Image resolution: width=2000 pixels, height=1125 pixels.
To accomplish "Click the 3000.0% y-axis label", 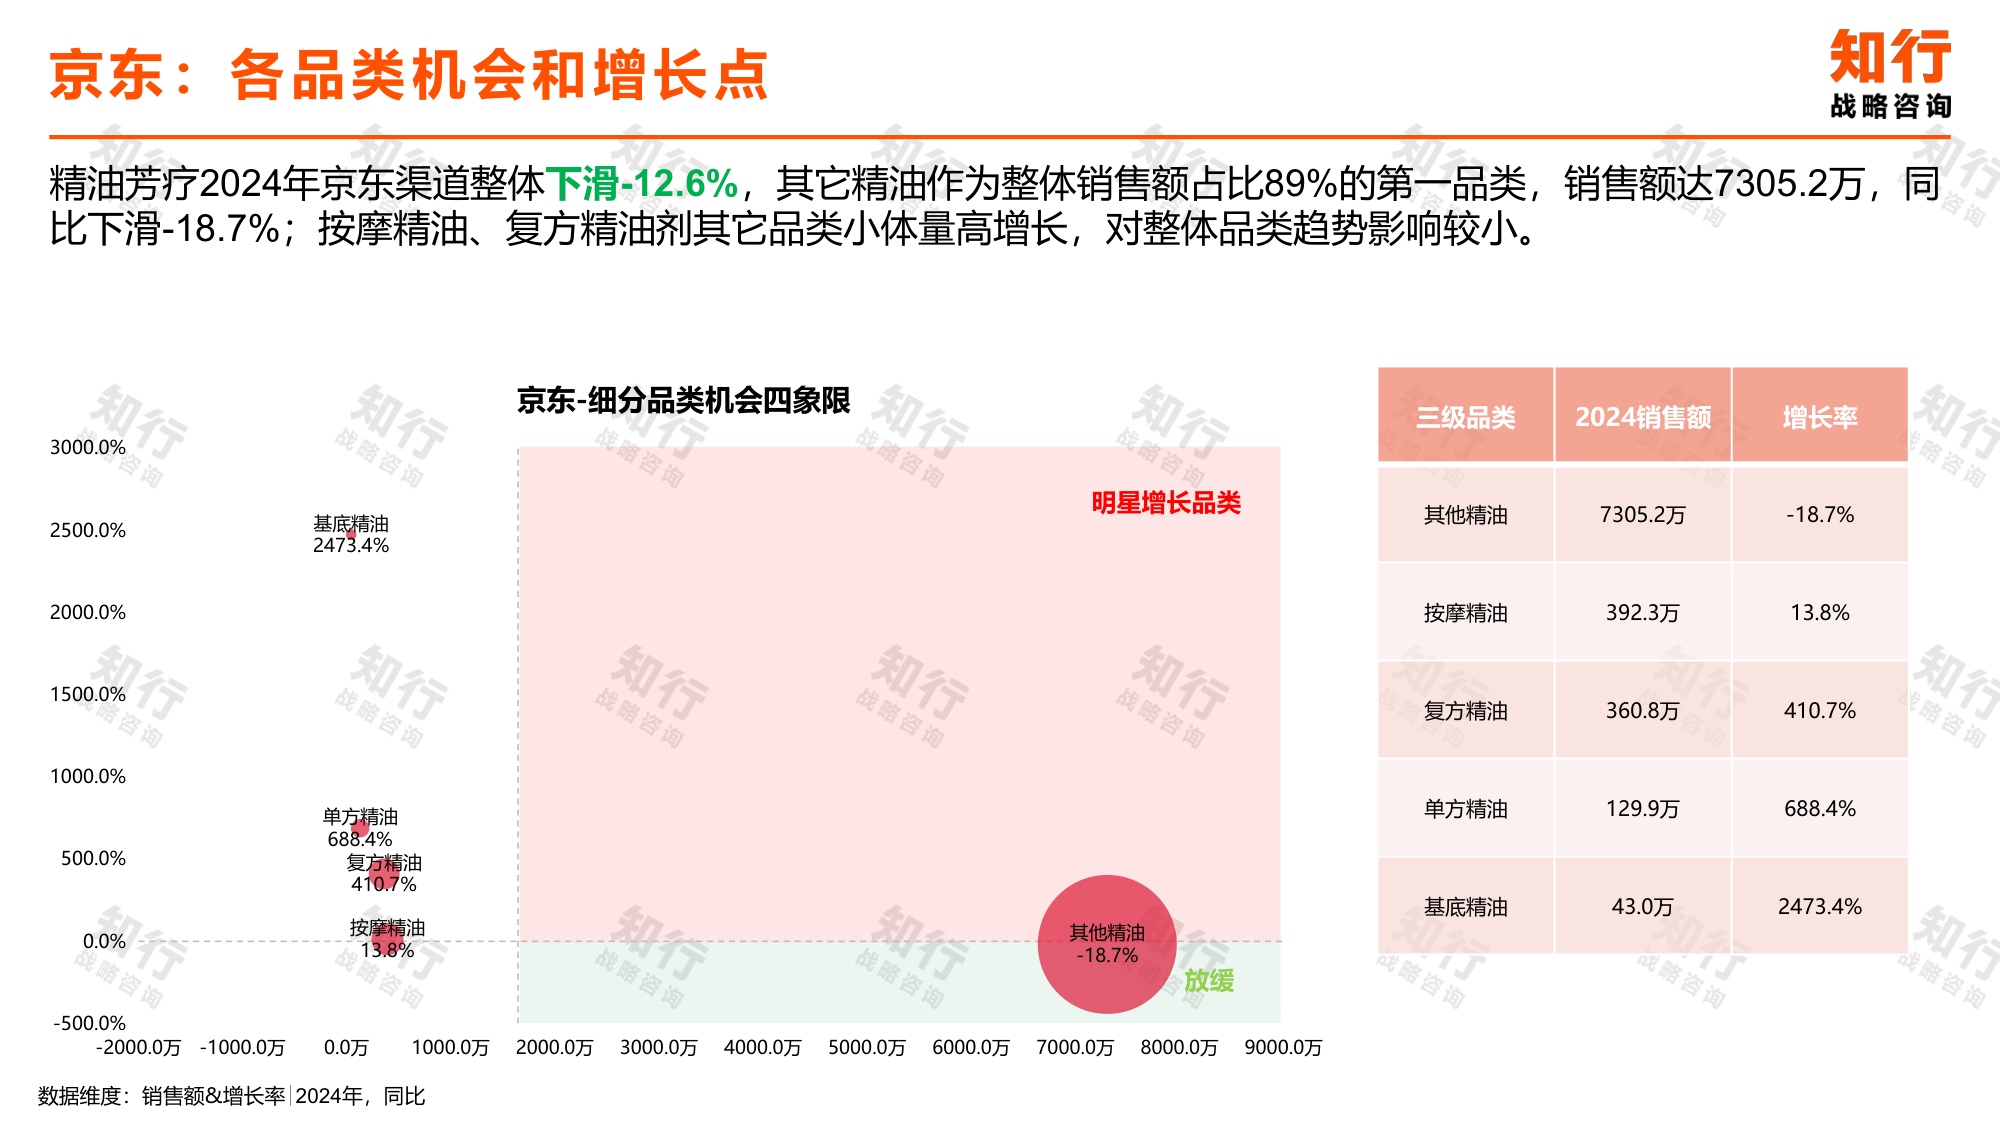I will 88,448.
